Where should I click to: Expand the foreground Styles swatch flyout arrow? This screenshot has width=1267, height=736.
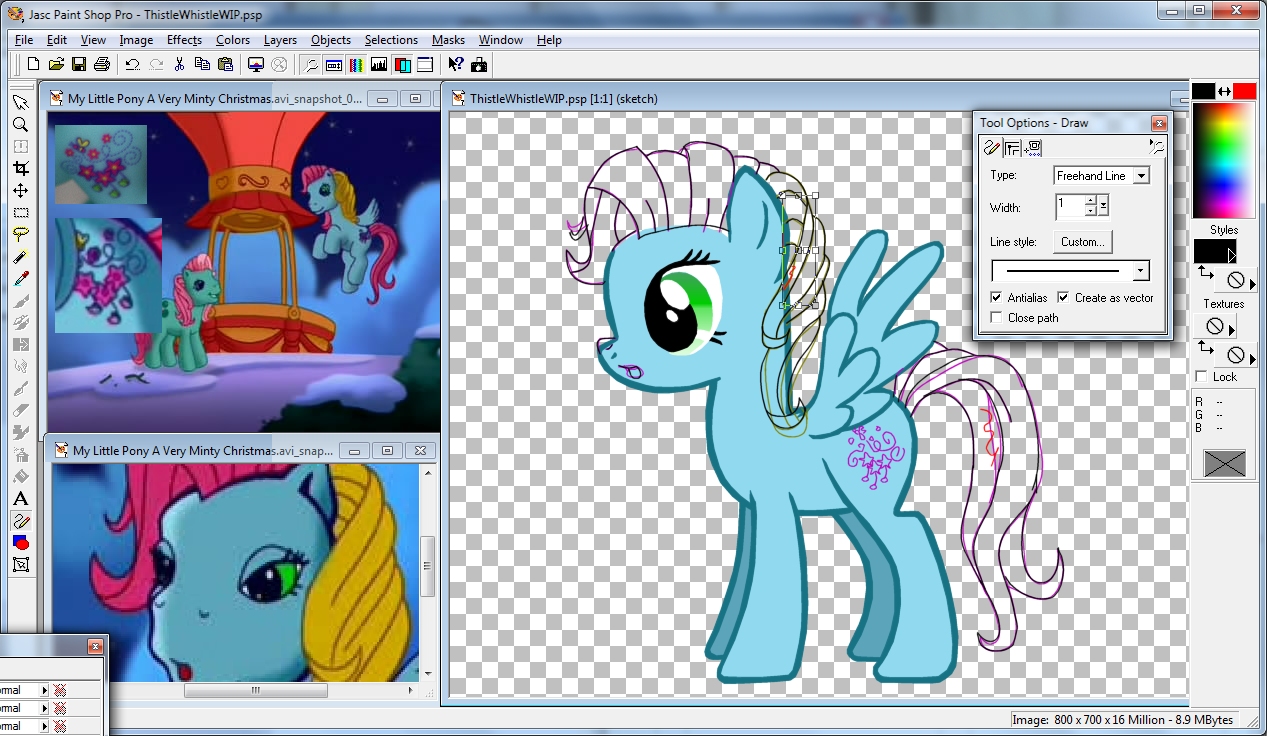[x=1232, y=255]
